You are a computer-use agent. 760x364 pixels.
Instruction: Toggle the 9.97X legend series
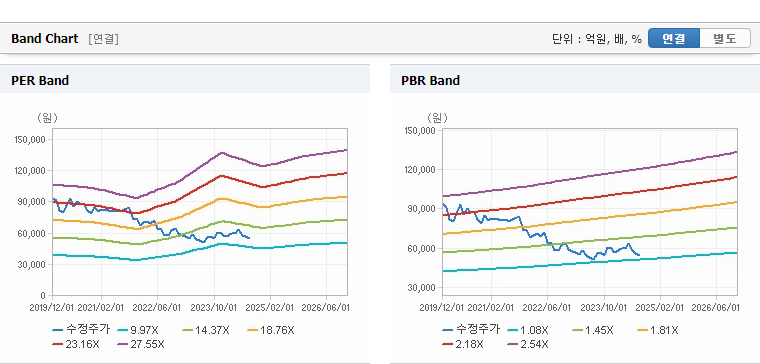click(138, 330)
